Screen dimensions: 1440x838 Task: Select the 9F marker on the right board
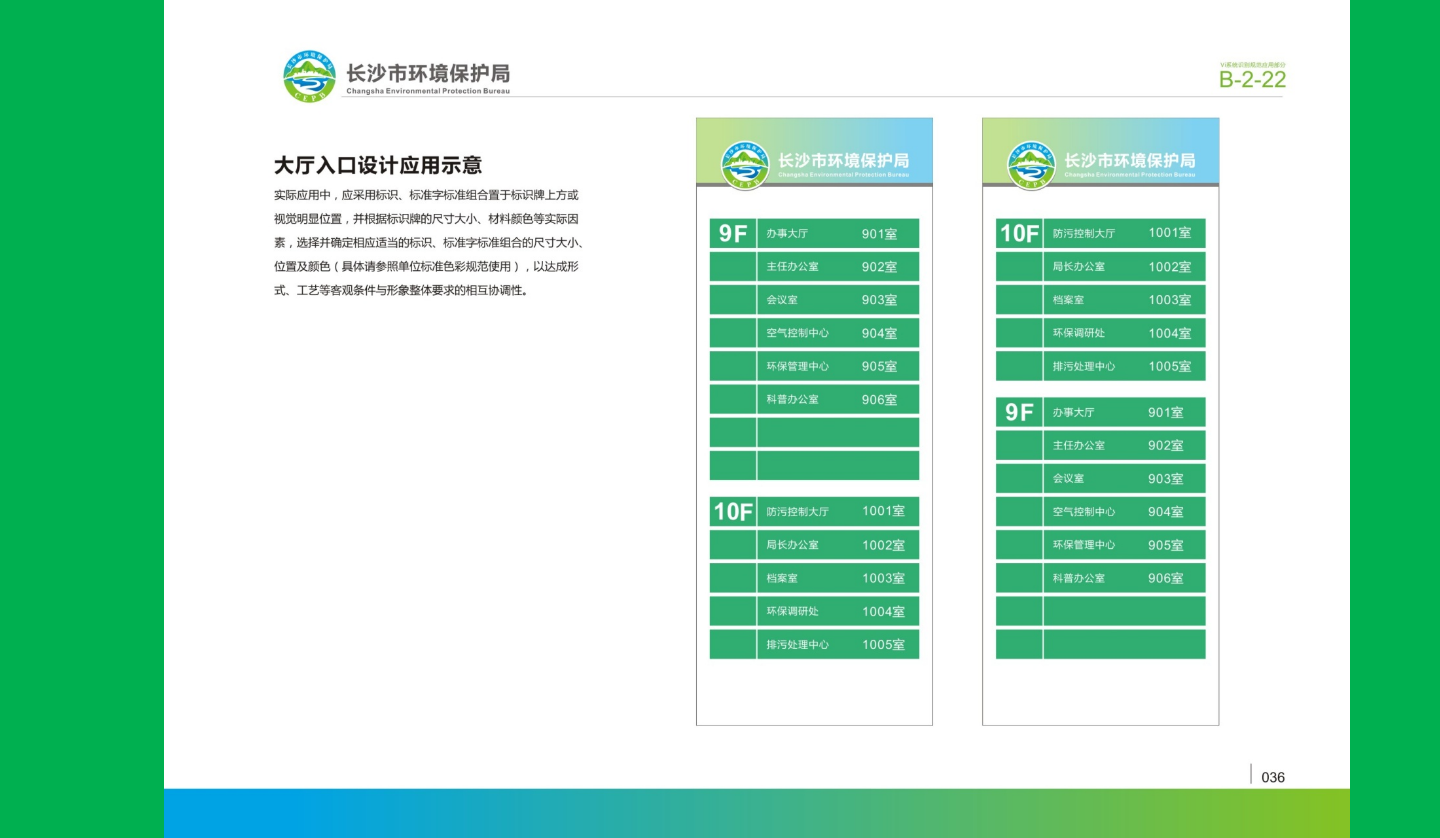point(1017,412)
